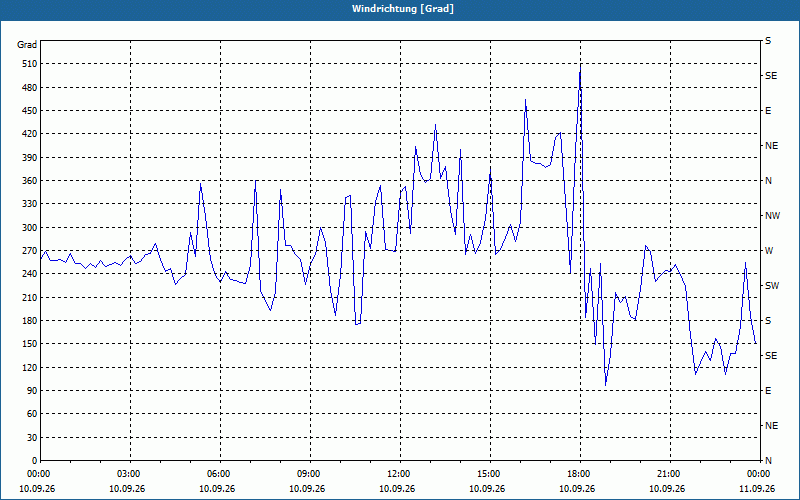Click the 'W' compass label at 270
This screenshot has height=500, width=800.
point(769,251)
